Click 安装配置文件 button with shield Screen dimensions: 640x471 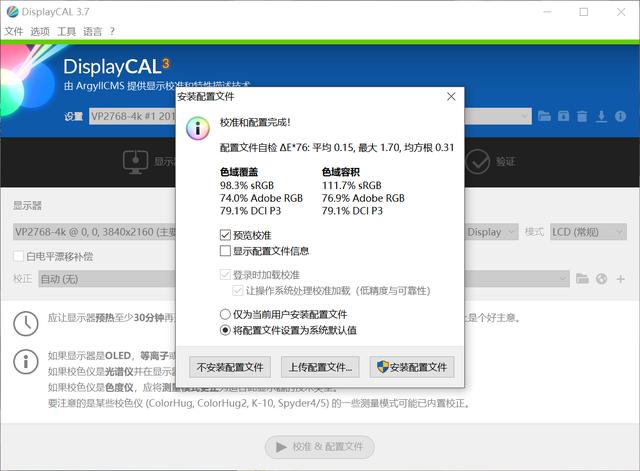[411, 367]
